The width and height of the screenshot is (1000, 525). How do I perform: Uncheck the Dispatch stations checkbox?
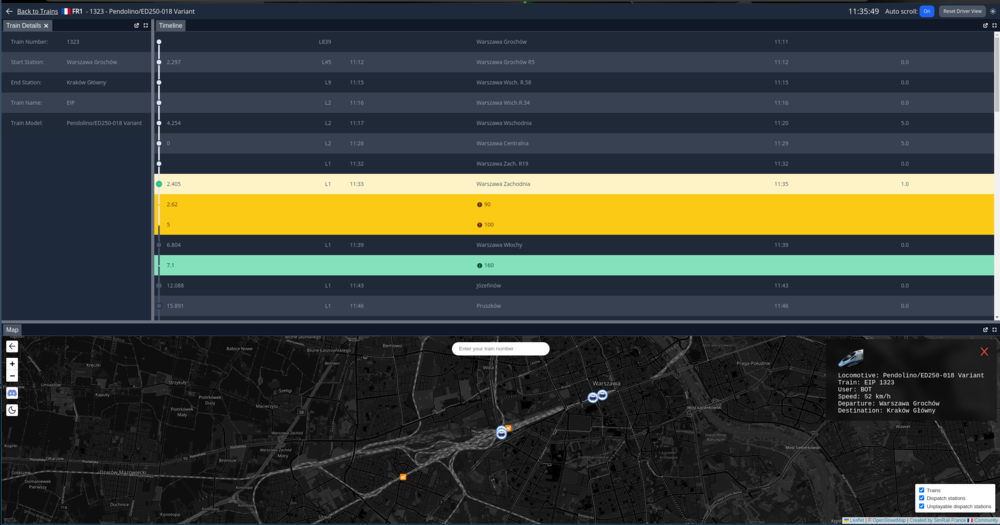point(921,498)
